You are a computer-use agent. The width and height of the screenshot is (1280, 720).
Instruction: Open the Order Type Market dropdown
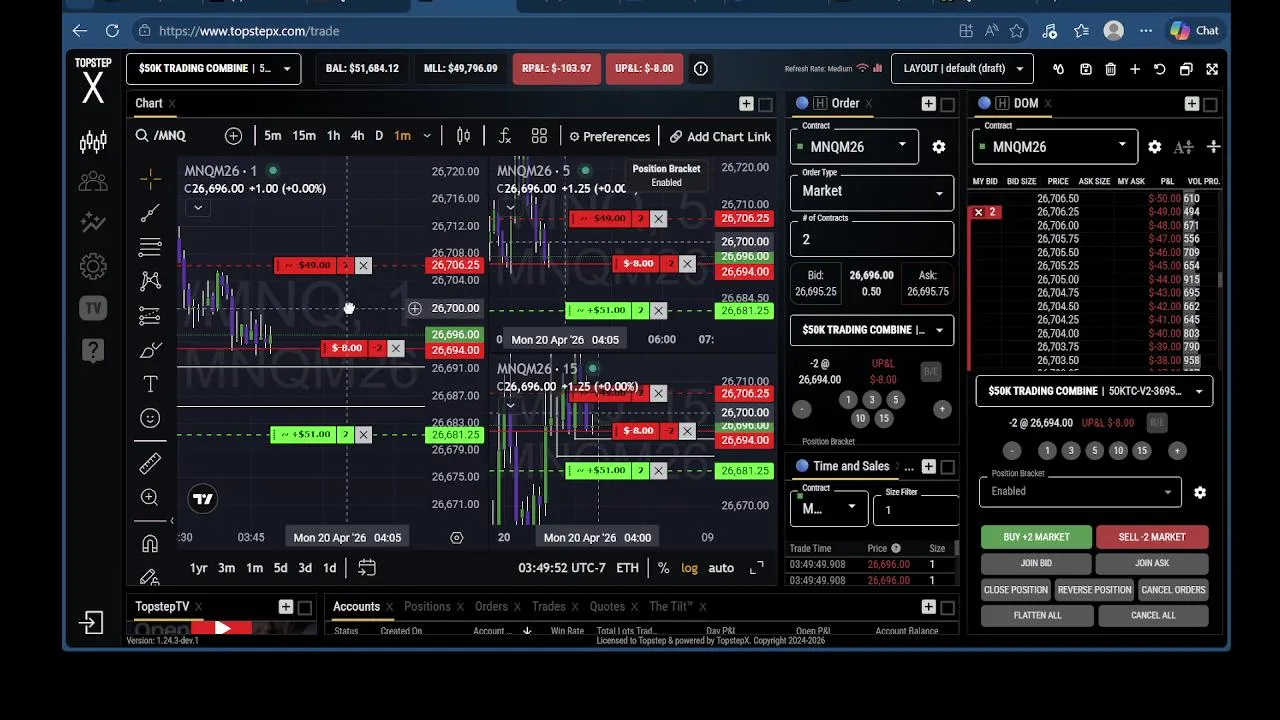coord(872,191)
